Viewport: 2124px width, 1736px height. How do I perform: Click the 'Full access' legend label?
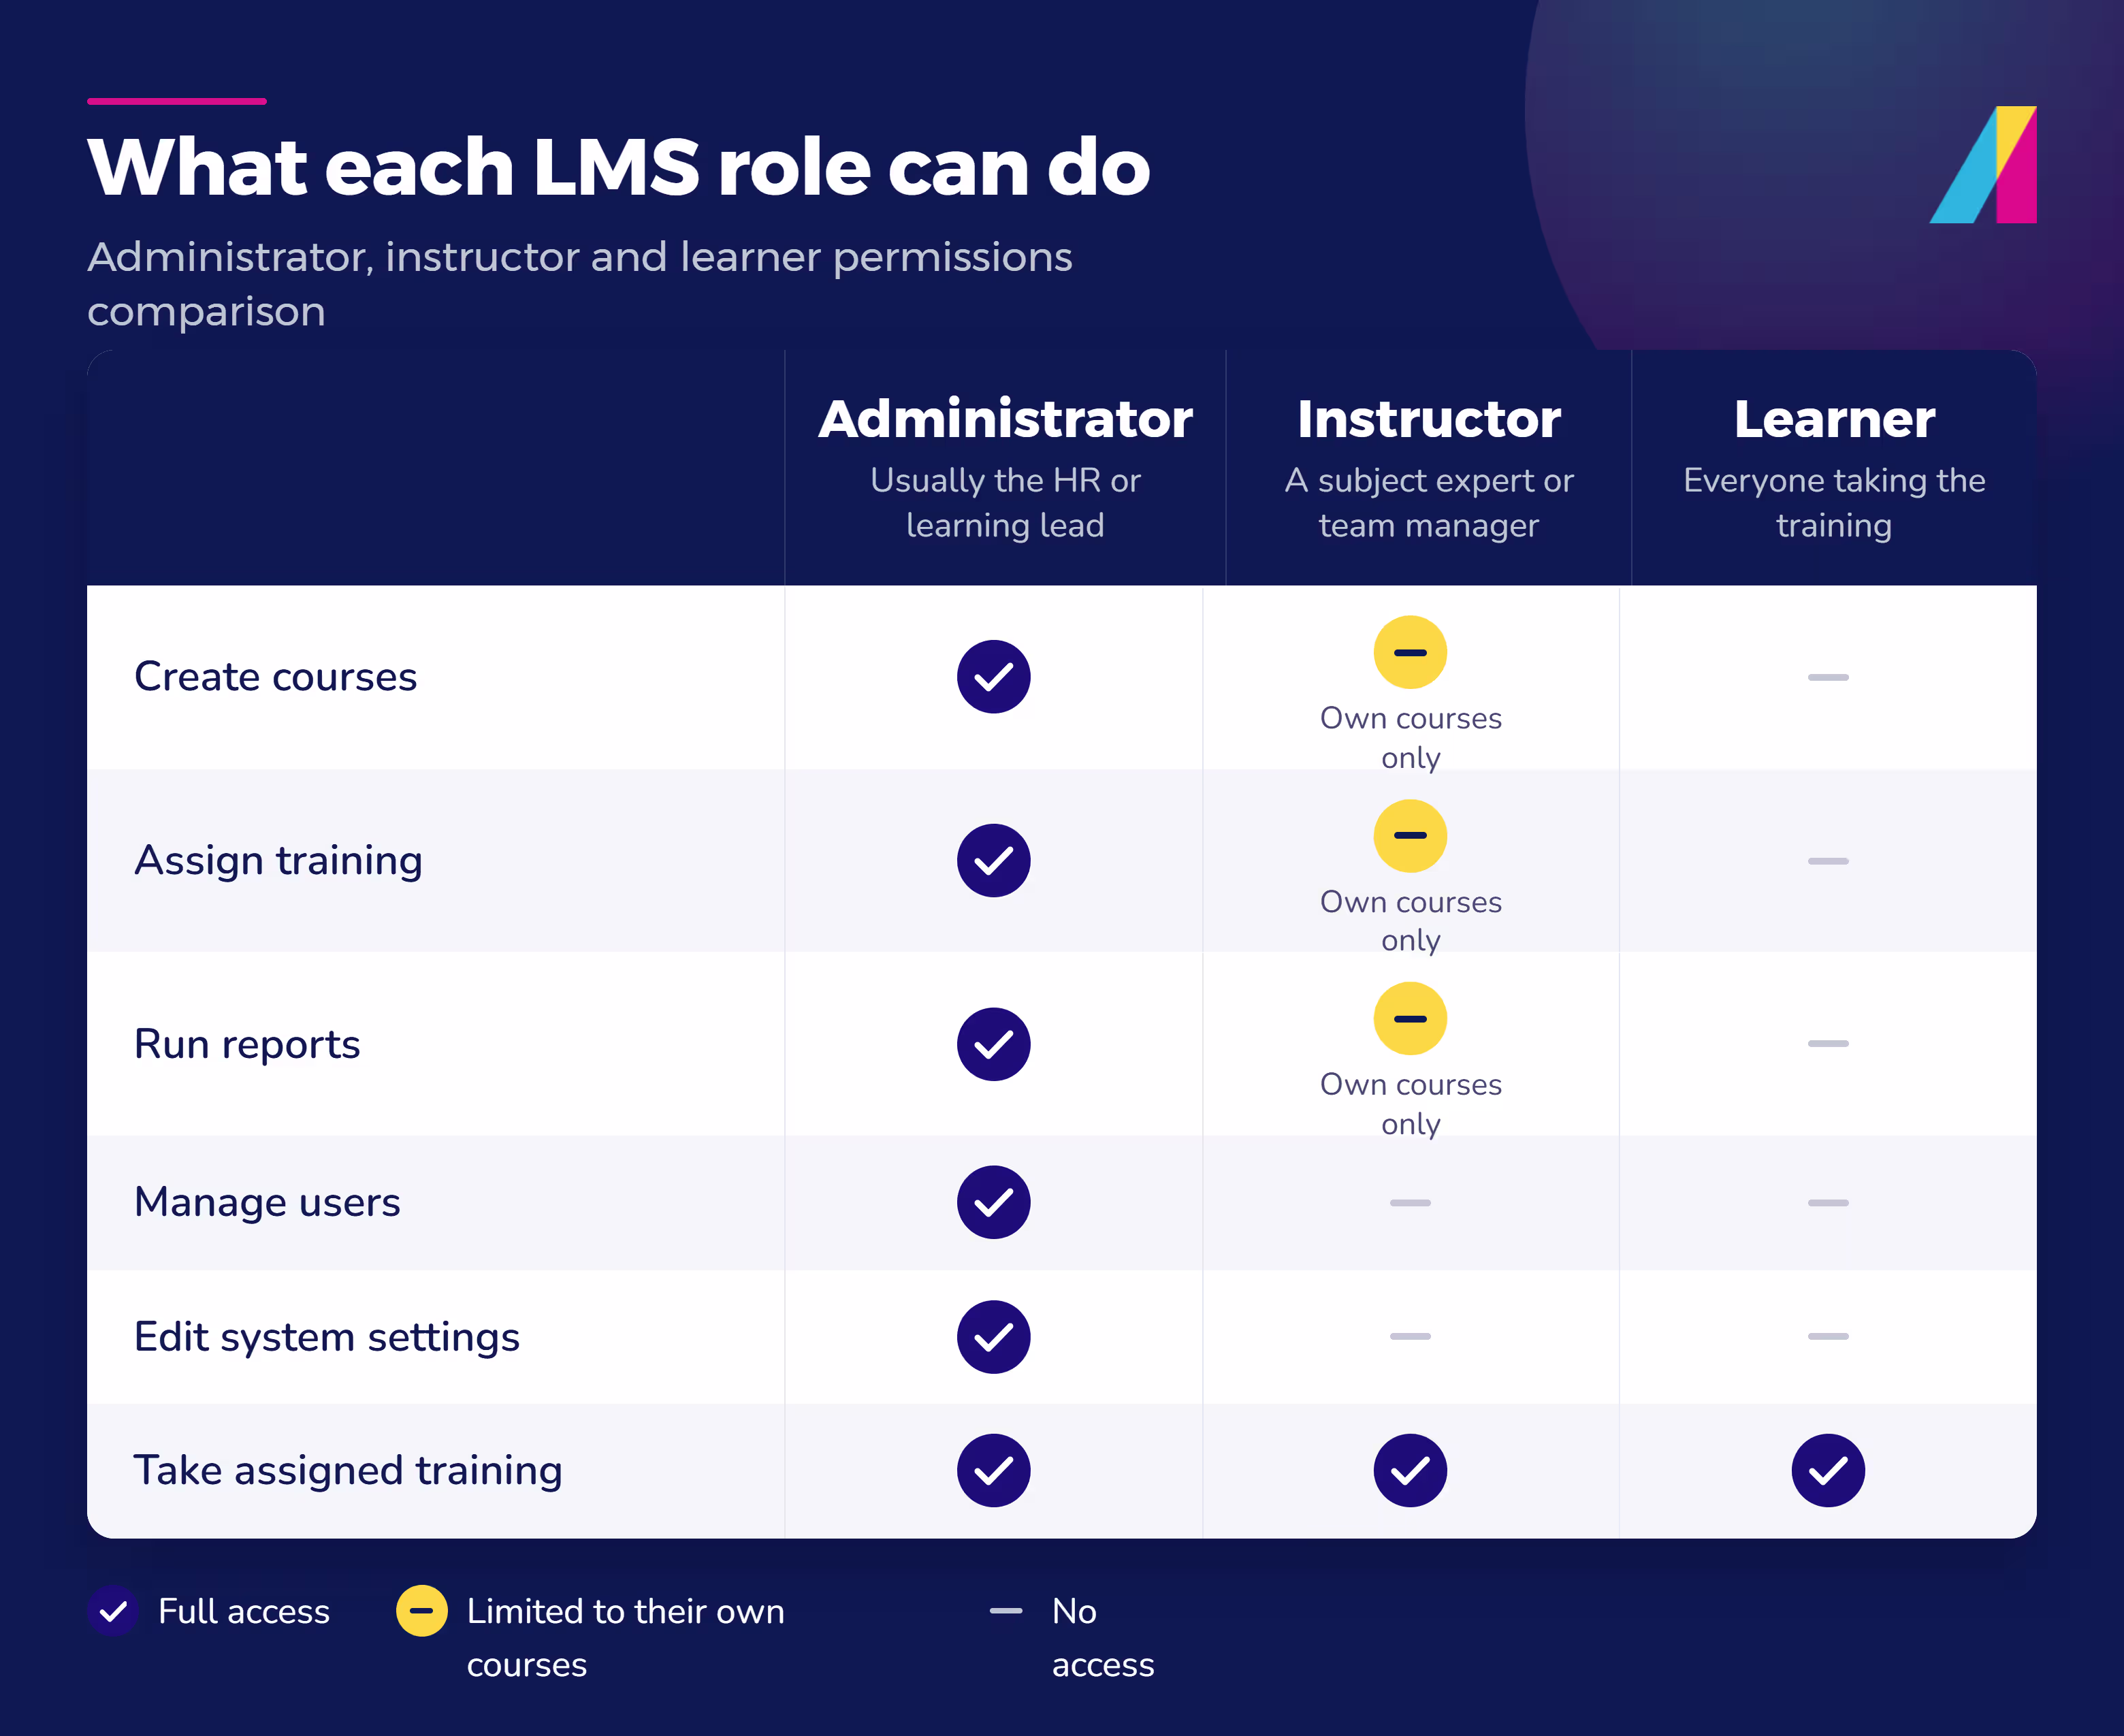click(x=244, y=1611)
